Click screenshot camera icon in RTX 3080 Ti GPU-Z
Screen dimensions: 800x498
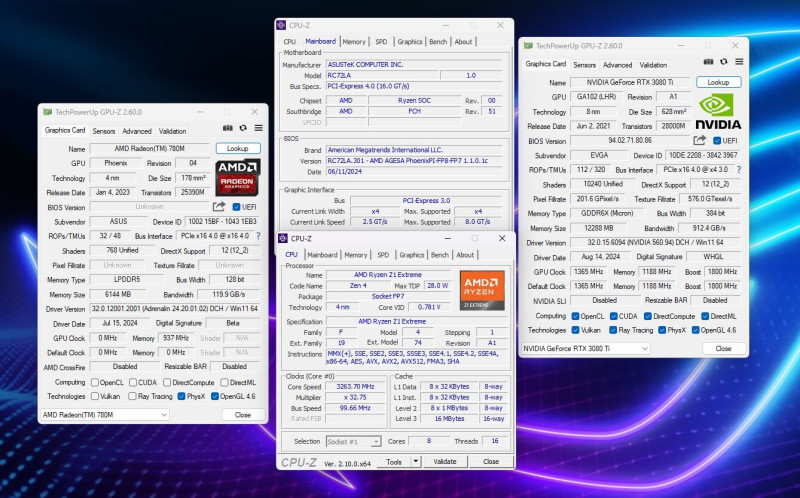click(x=708, y=61)
